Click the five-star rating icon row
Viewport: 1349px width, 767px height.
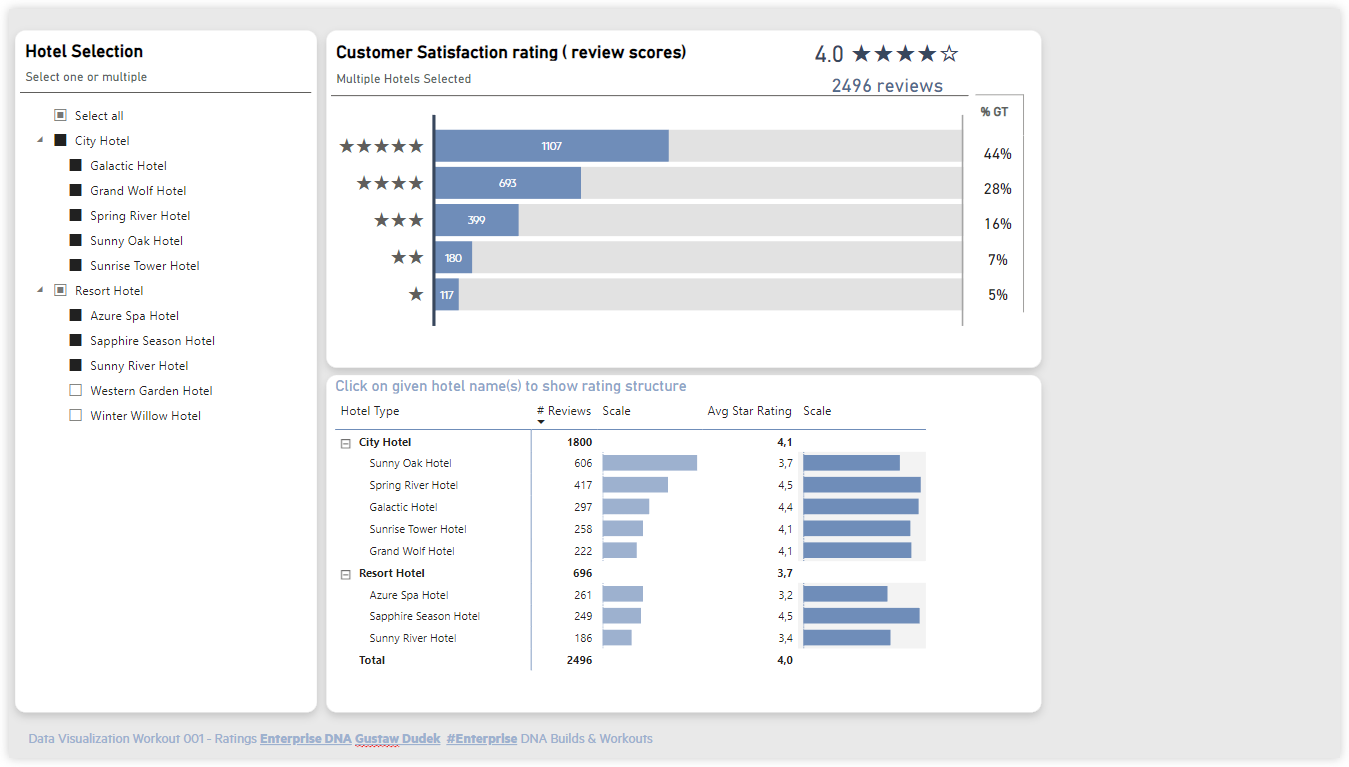381,146
